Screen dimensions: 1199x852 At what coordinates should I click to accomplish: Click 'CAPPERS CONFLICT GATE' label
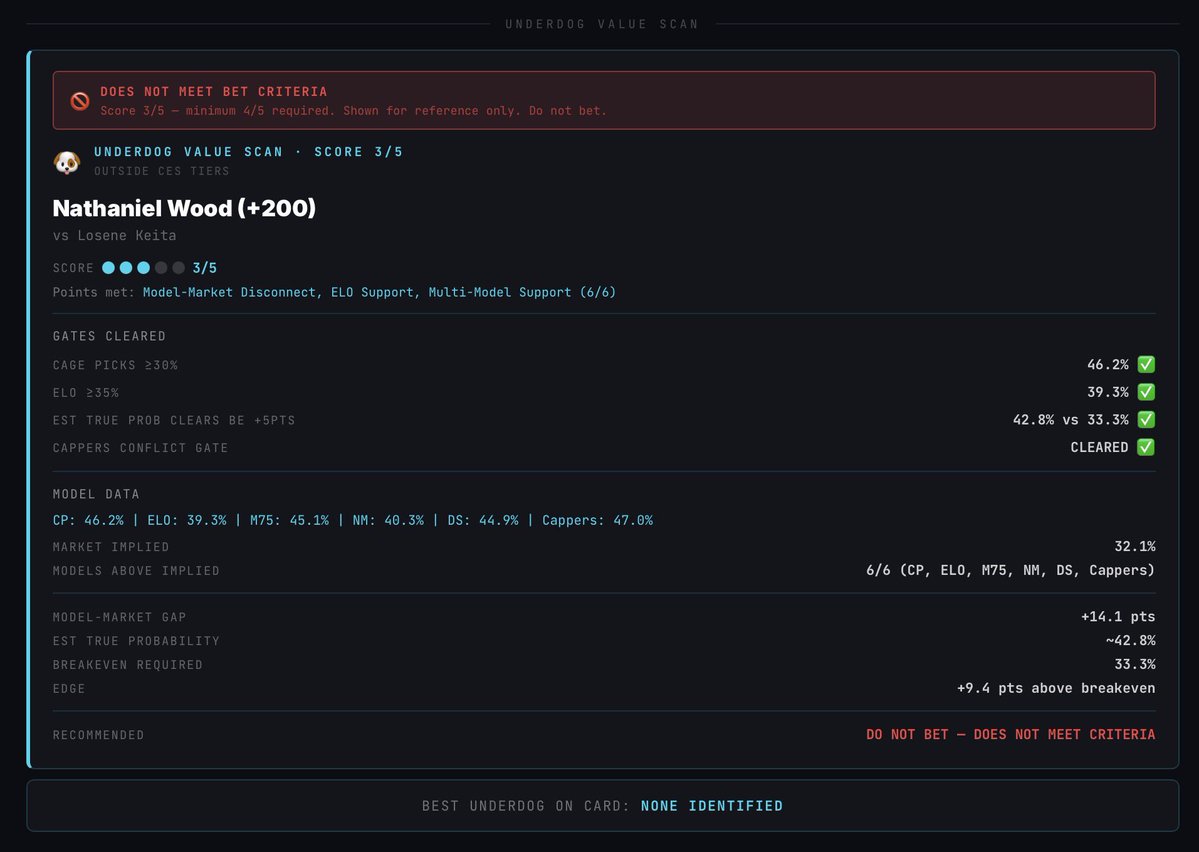point(141,447)
